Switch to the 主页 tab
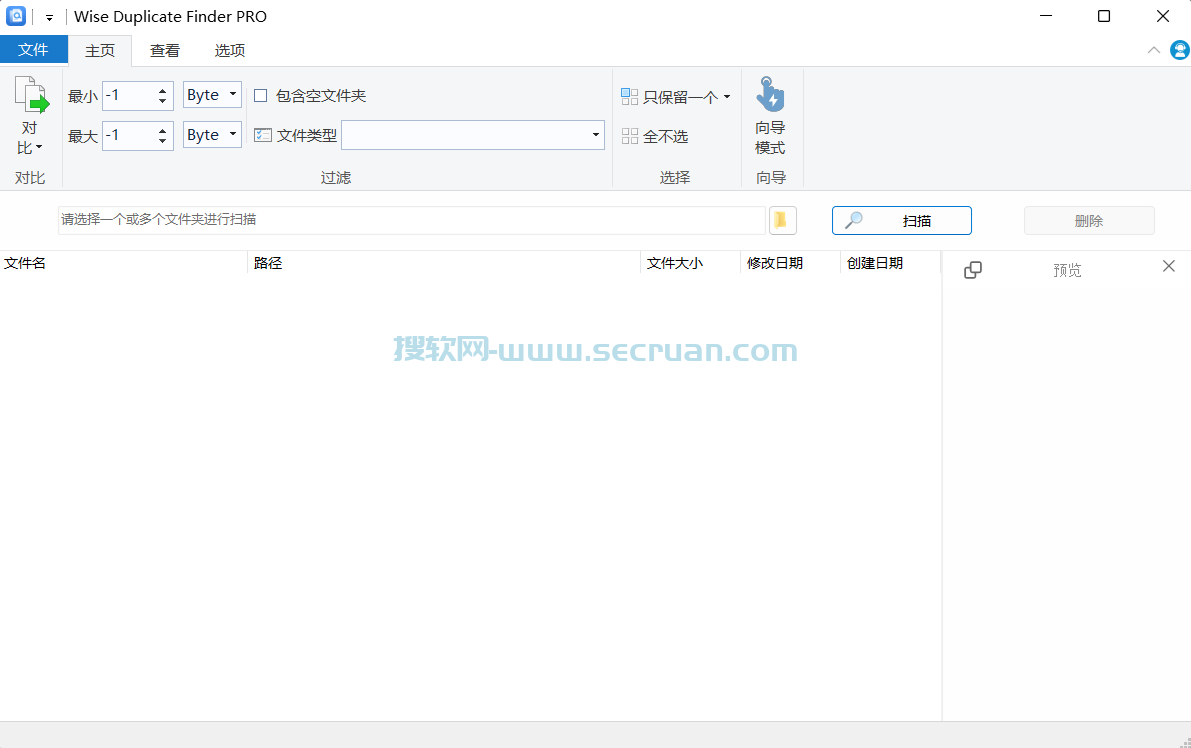The image size is (1191, 748). (x=100, y=51)
